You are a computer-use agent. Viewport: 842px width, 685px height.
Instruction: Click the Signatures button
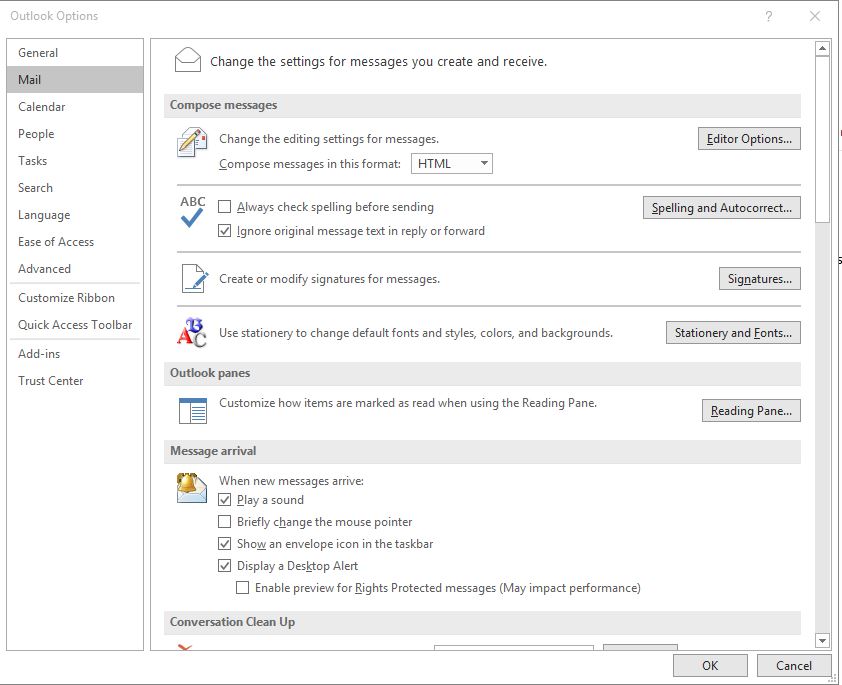760,279
